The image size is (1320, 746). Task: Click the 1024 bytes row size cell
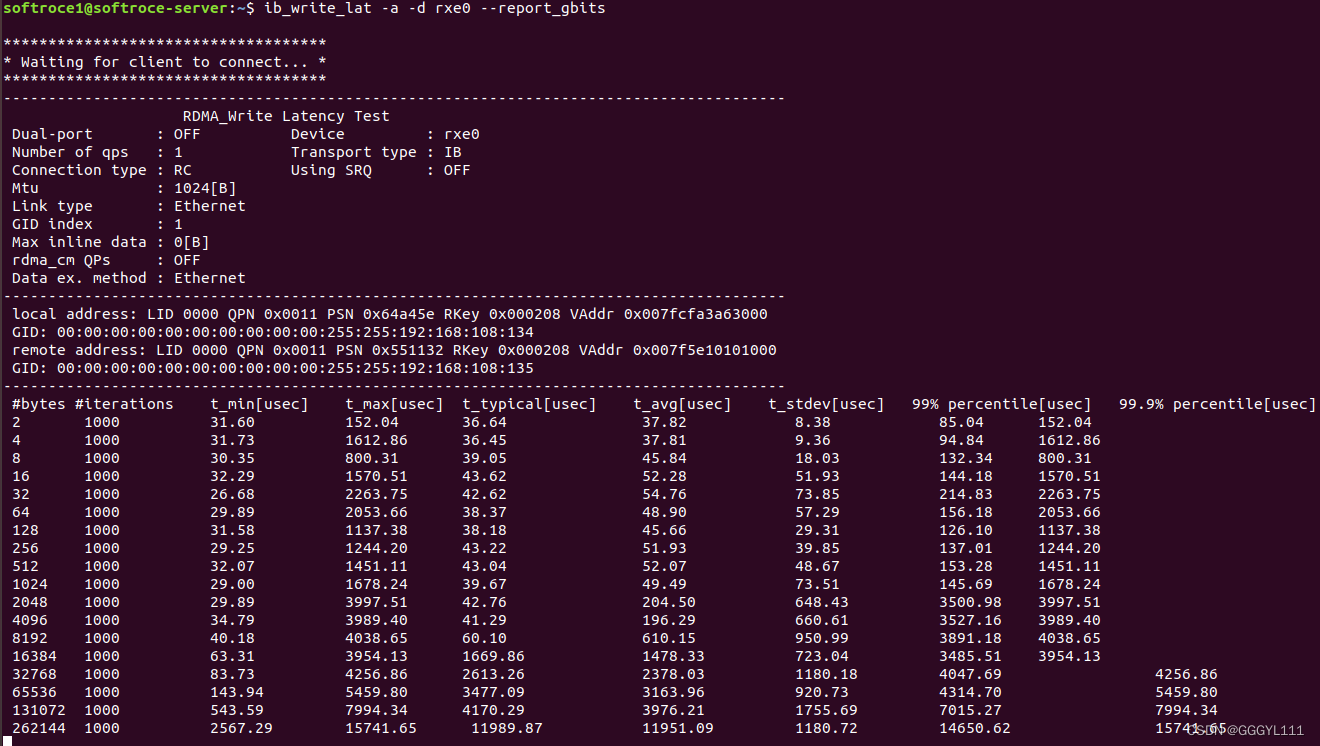click(x=29, y=584)
